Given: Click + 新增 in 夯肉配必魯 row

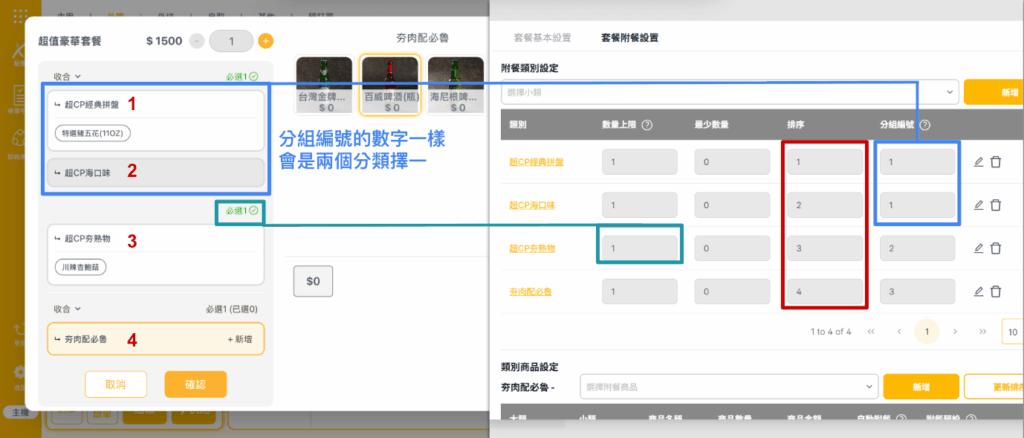Looking at the screenshot, I should click(x=241, y=339).
